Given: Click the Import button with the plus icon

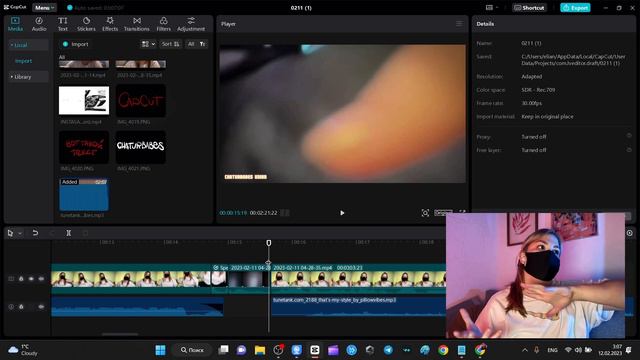Looking at the screenshot, I should [76, 44].
